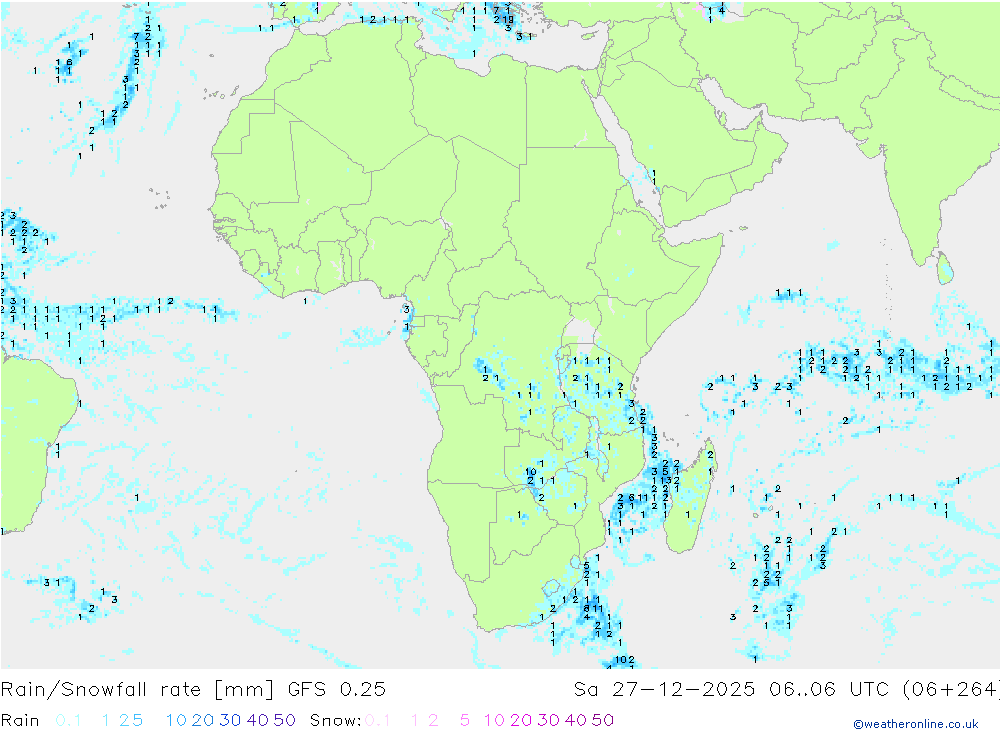Image resolution: width=1000 pixels, height=733 pixels.
Task: Click the date '27-12-2025'
Action: pos(684,690)
